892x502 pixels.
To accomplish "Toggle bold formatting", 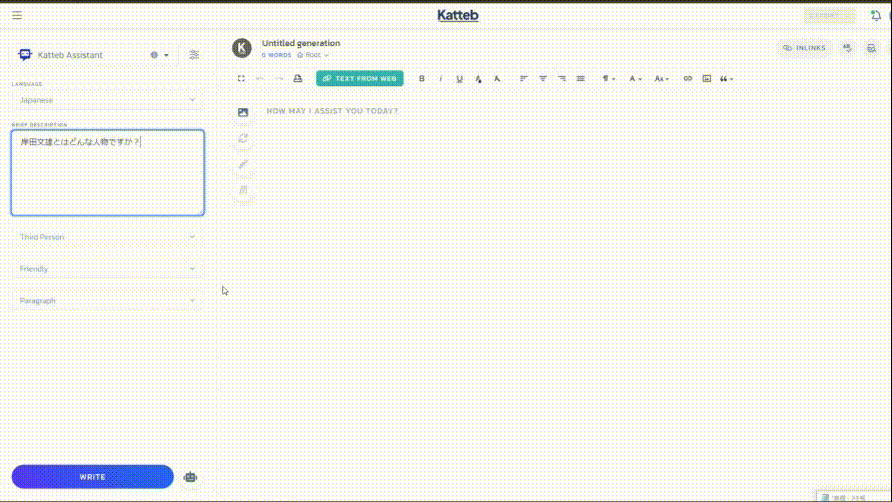I will pyautogui.click(x=422, y=79).
